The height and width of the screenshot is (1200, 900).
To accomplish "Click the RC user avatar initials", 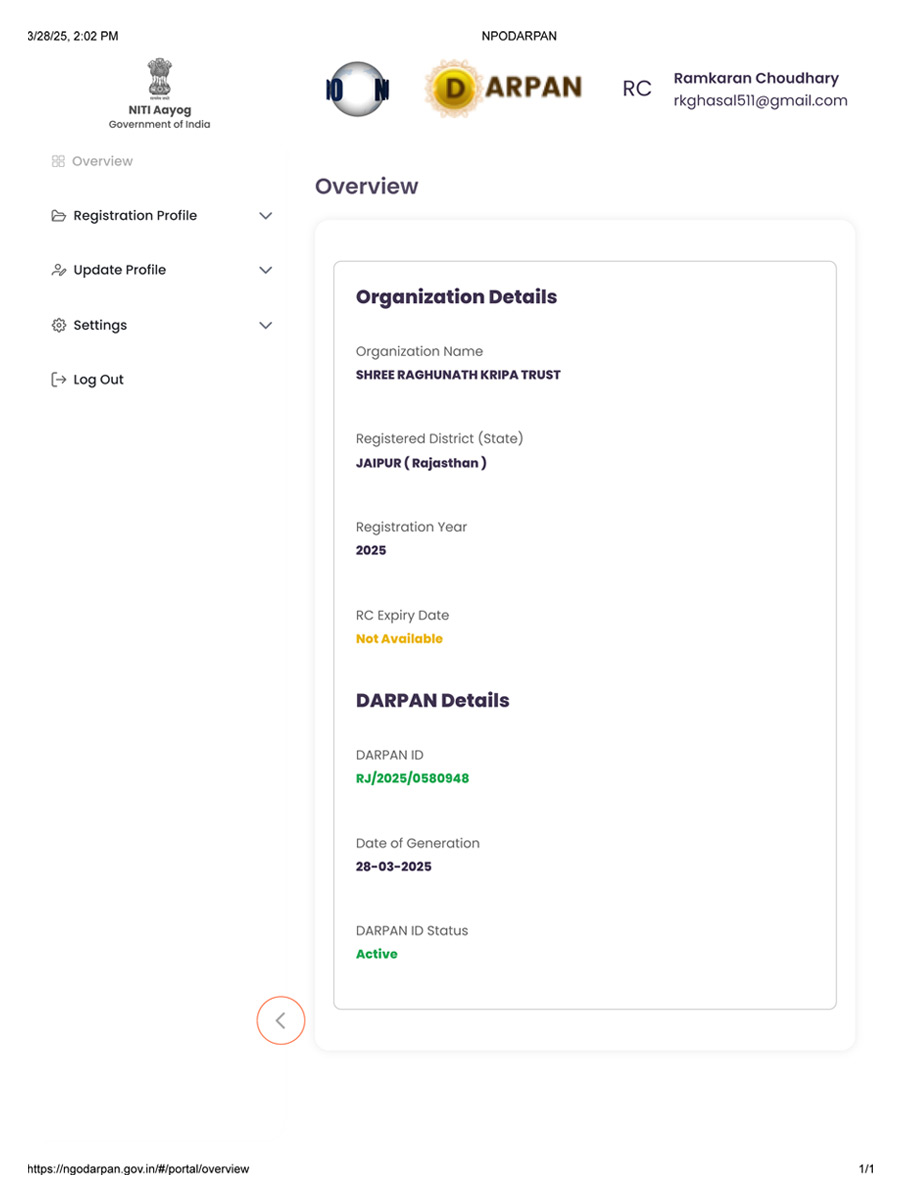I will 637,89.
